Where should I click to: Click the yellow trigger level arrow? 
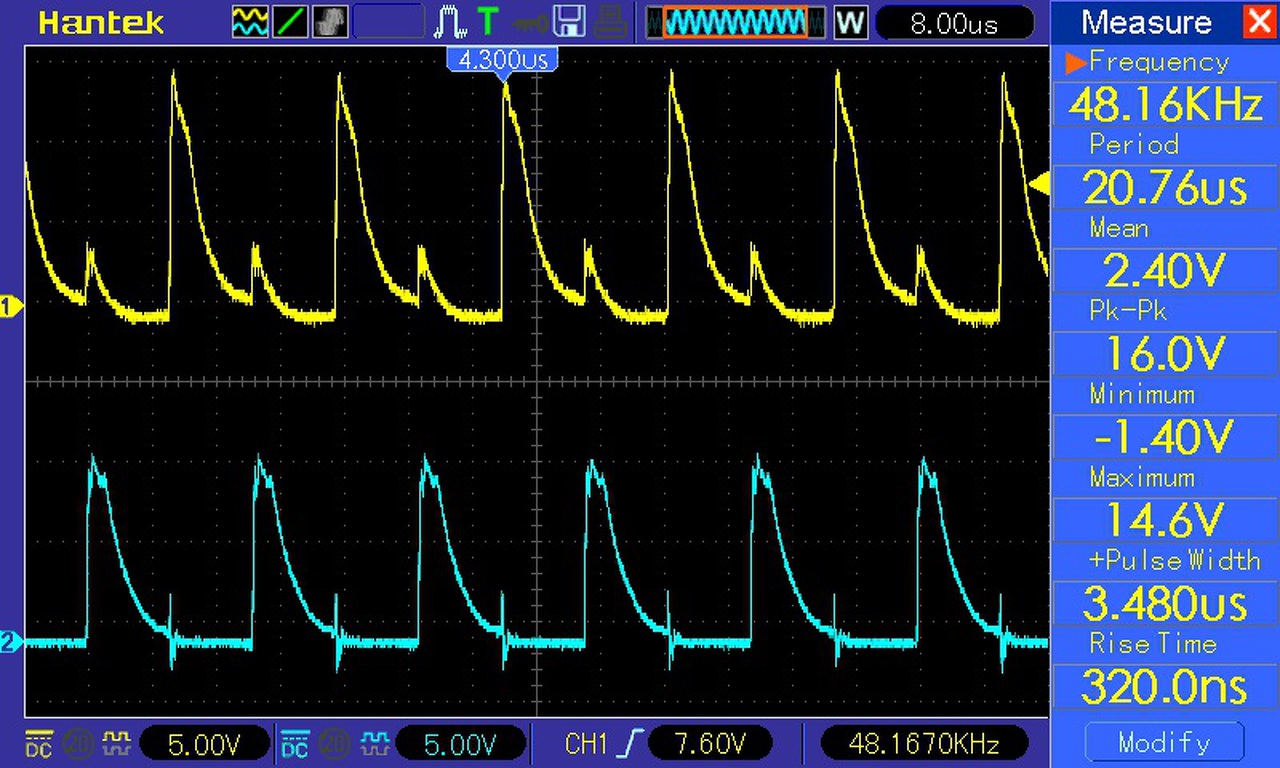[1039, 184]
